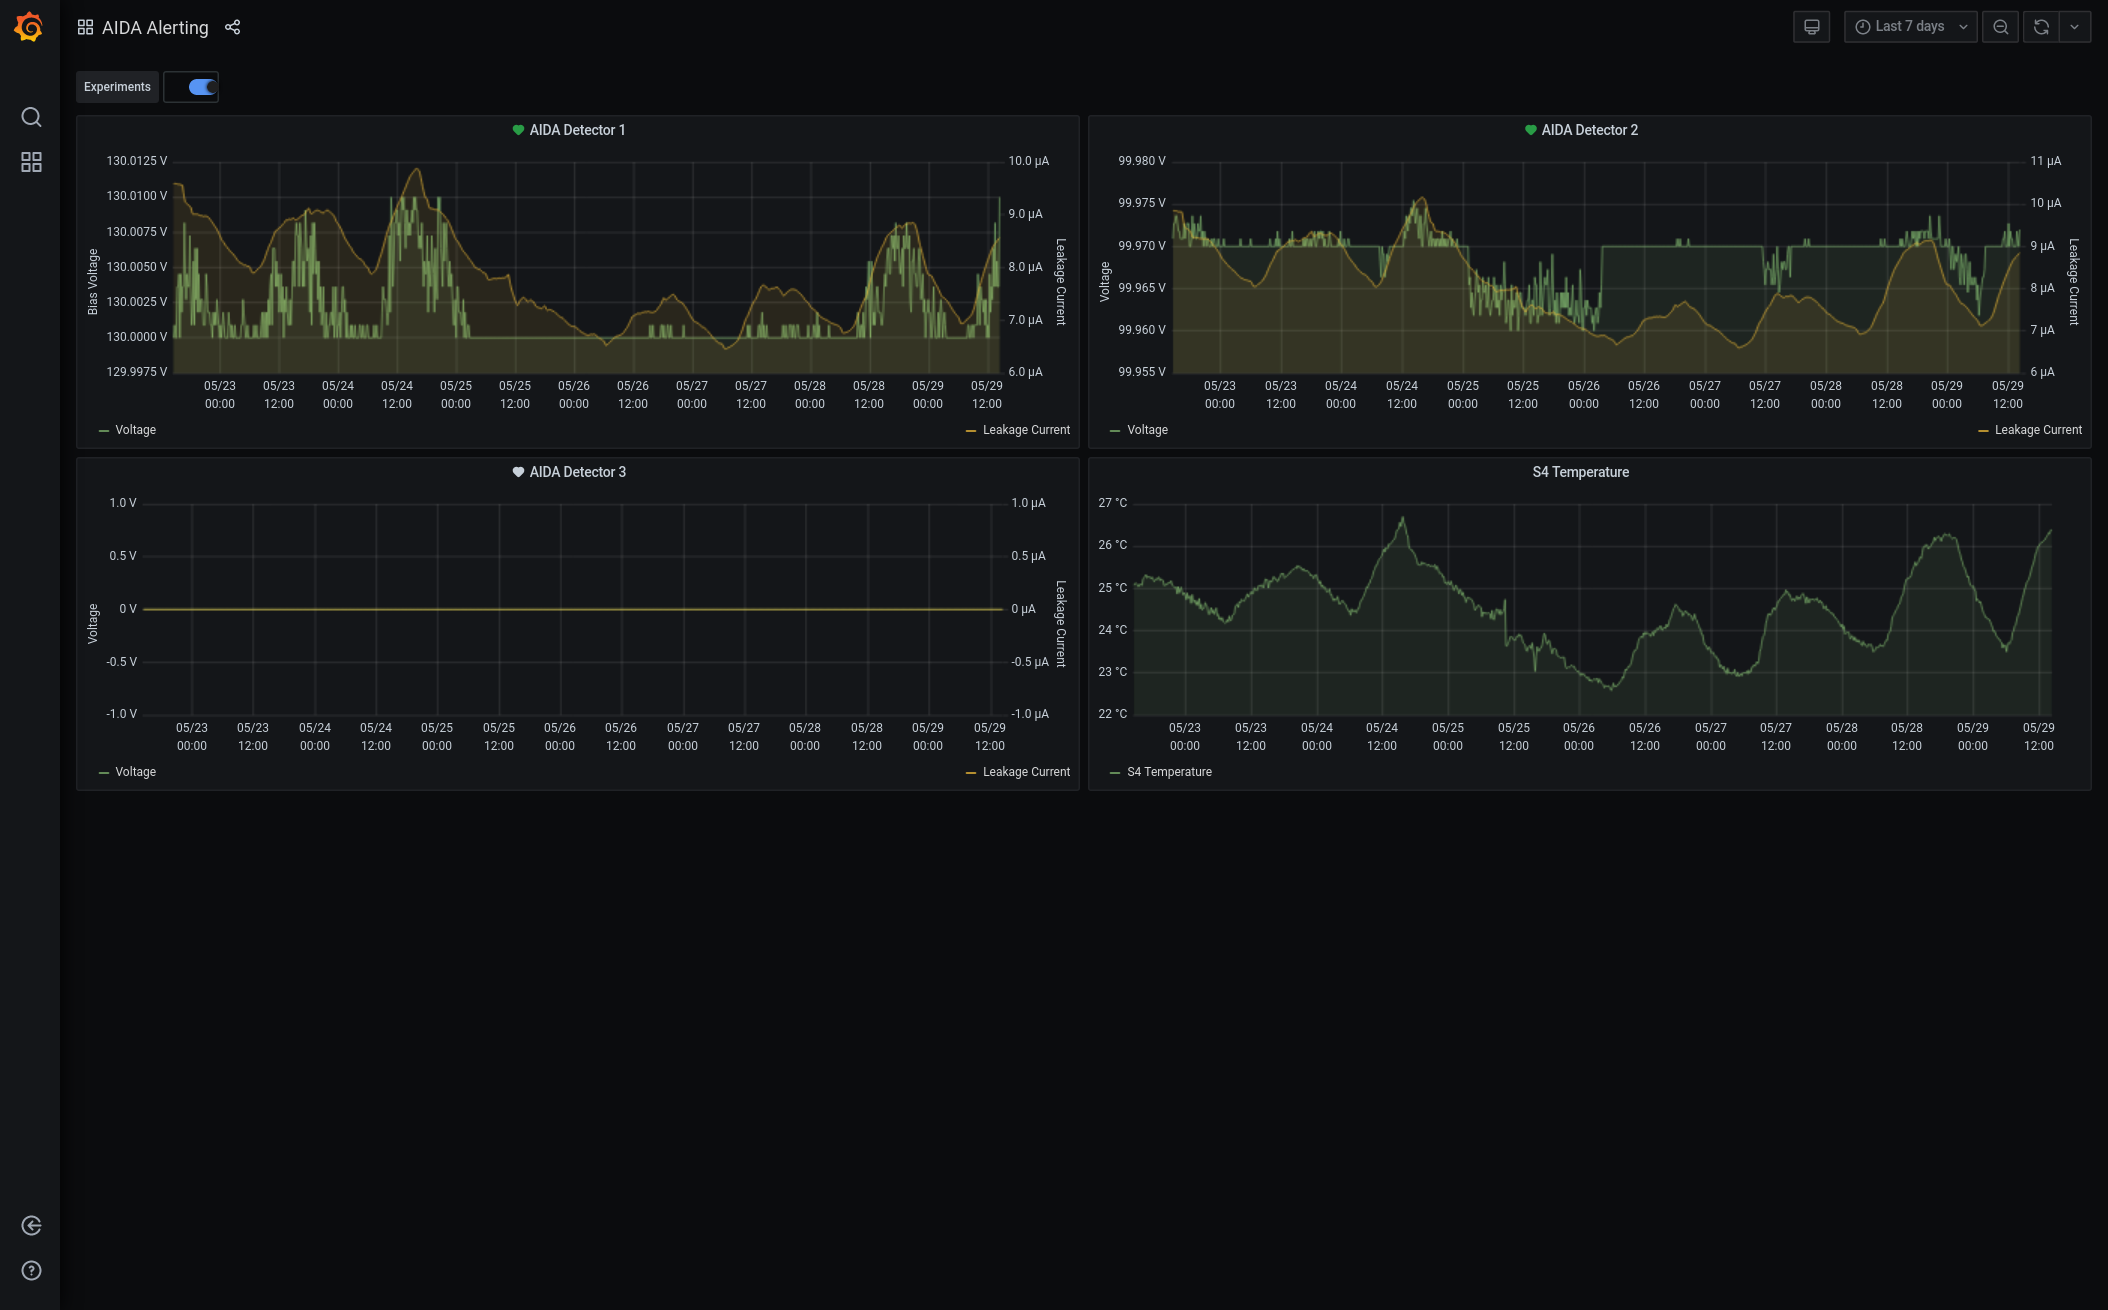
Task: Toggle the Experiments annotation switch
Action: tap(202, 87)
